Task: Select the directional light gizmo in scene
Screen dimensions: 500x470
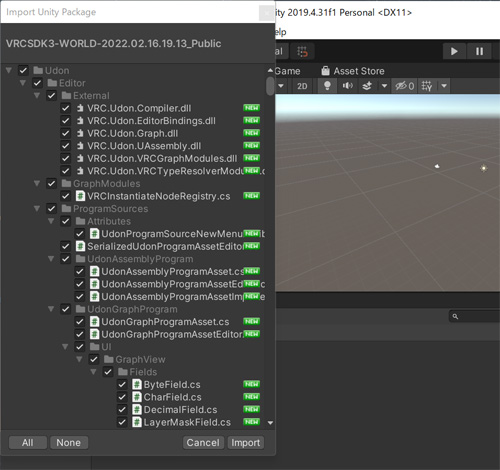Action: point(484,168)
